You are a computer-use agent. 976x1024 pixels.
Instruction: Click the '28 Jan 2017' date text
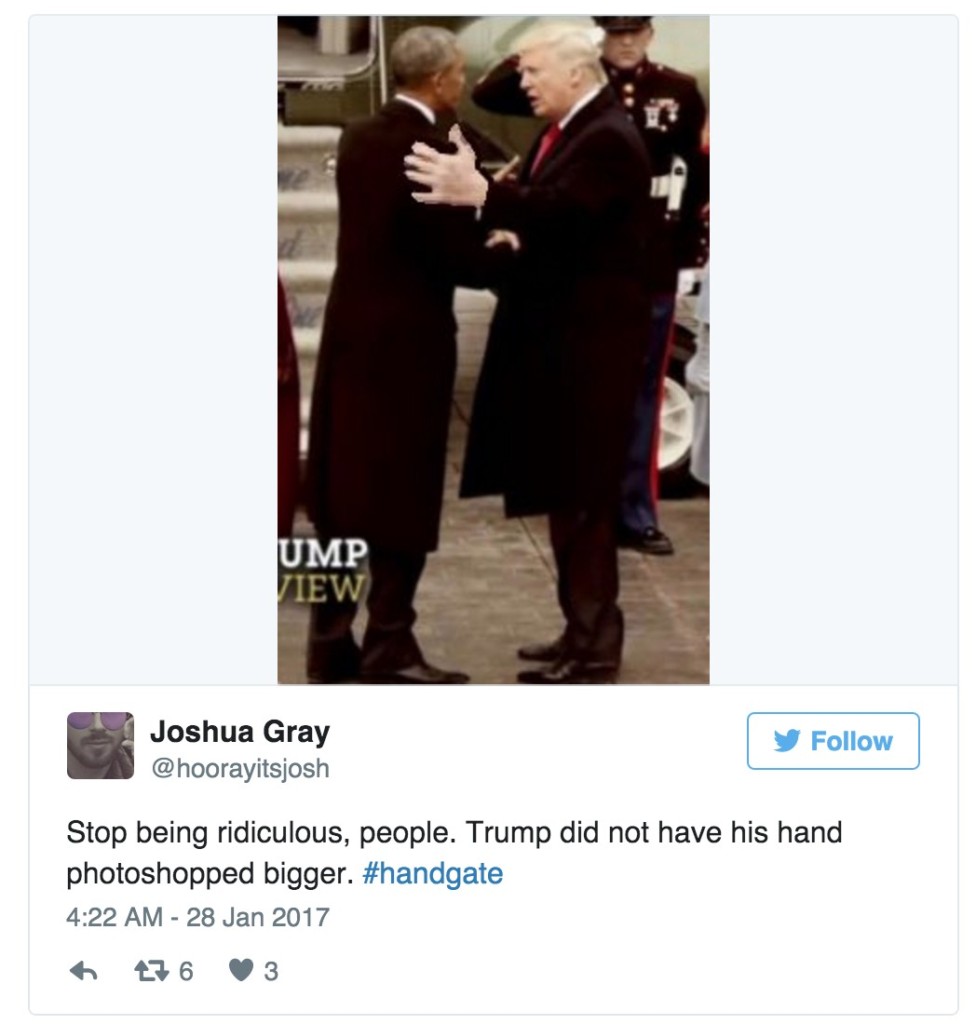[x=258, y=917]
